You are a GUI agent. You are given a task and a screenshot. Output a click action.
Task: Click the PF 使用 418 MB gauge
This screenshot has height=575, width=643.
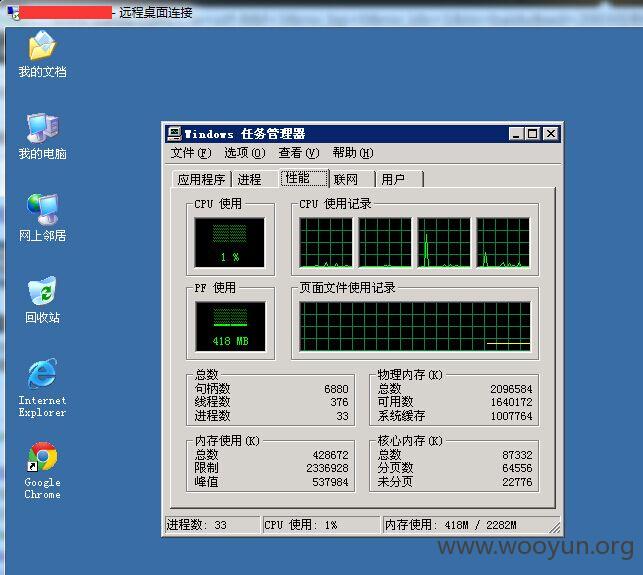tap(230, 326)
